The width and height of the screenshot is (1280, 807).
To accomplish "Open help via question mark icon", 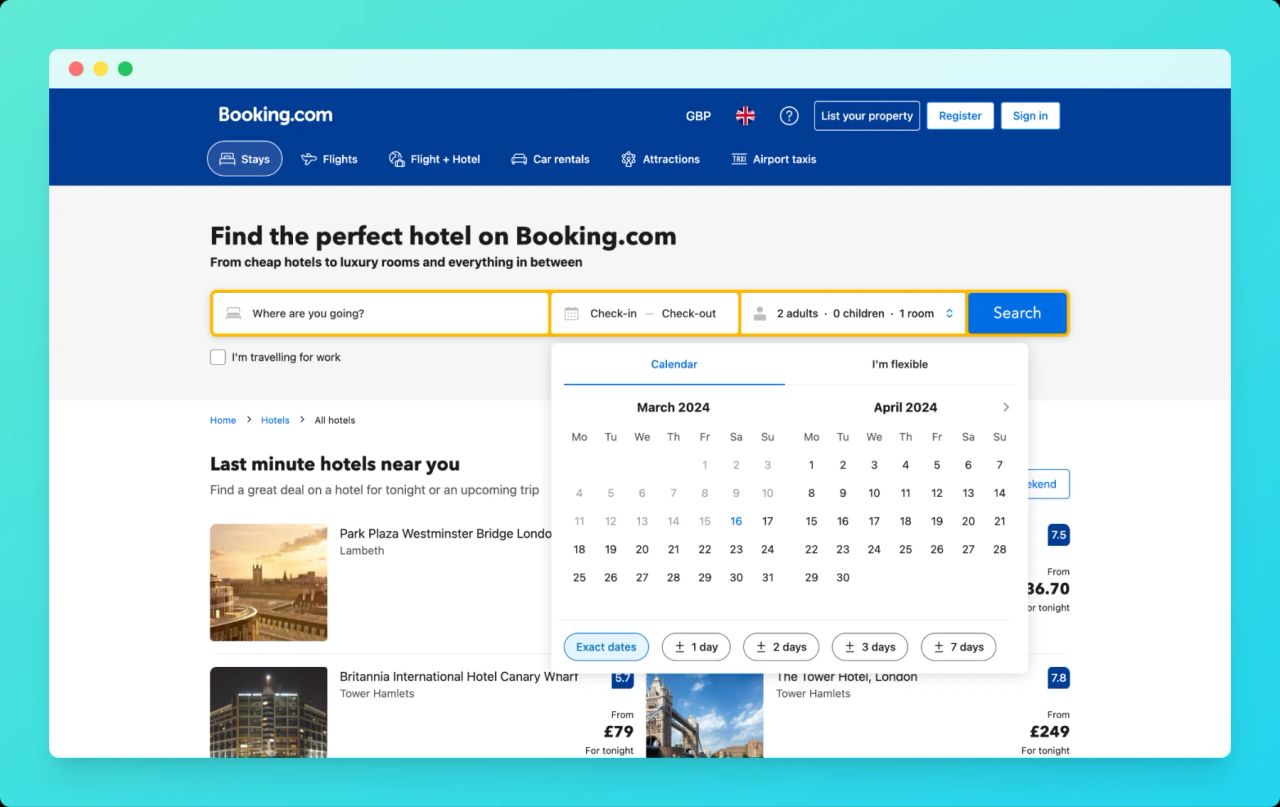I will (x=789, y=116).
